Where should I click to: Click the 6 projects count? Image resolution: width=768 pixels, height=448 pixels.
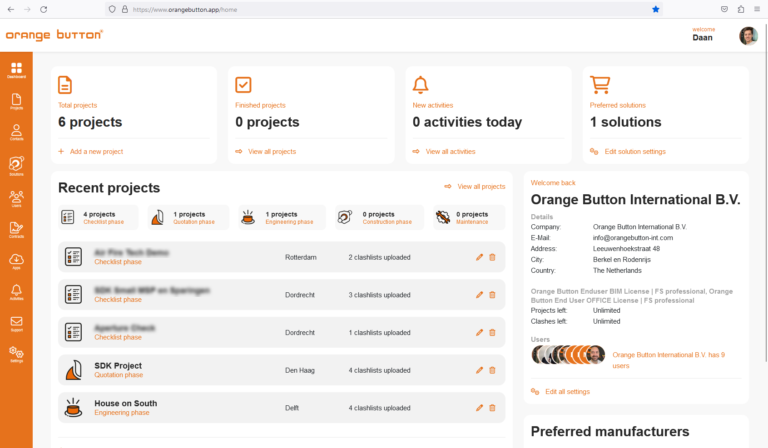click(x=90, y=122)
